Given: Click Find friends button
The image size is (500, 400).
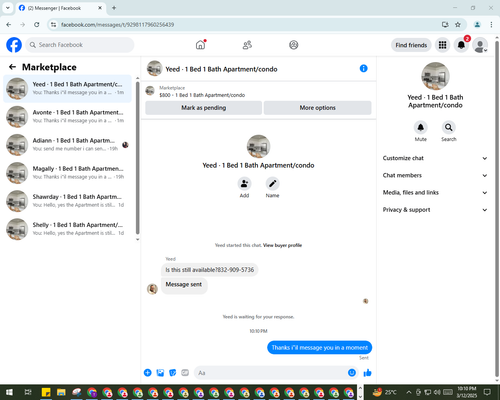Looking at the screenshot, I should [411, 45].
